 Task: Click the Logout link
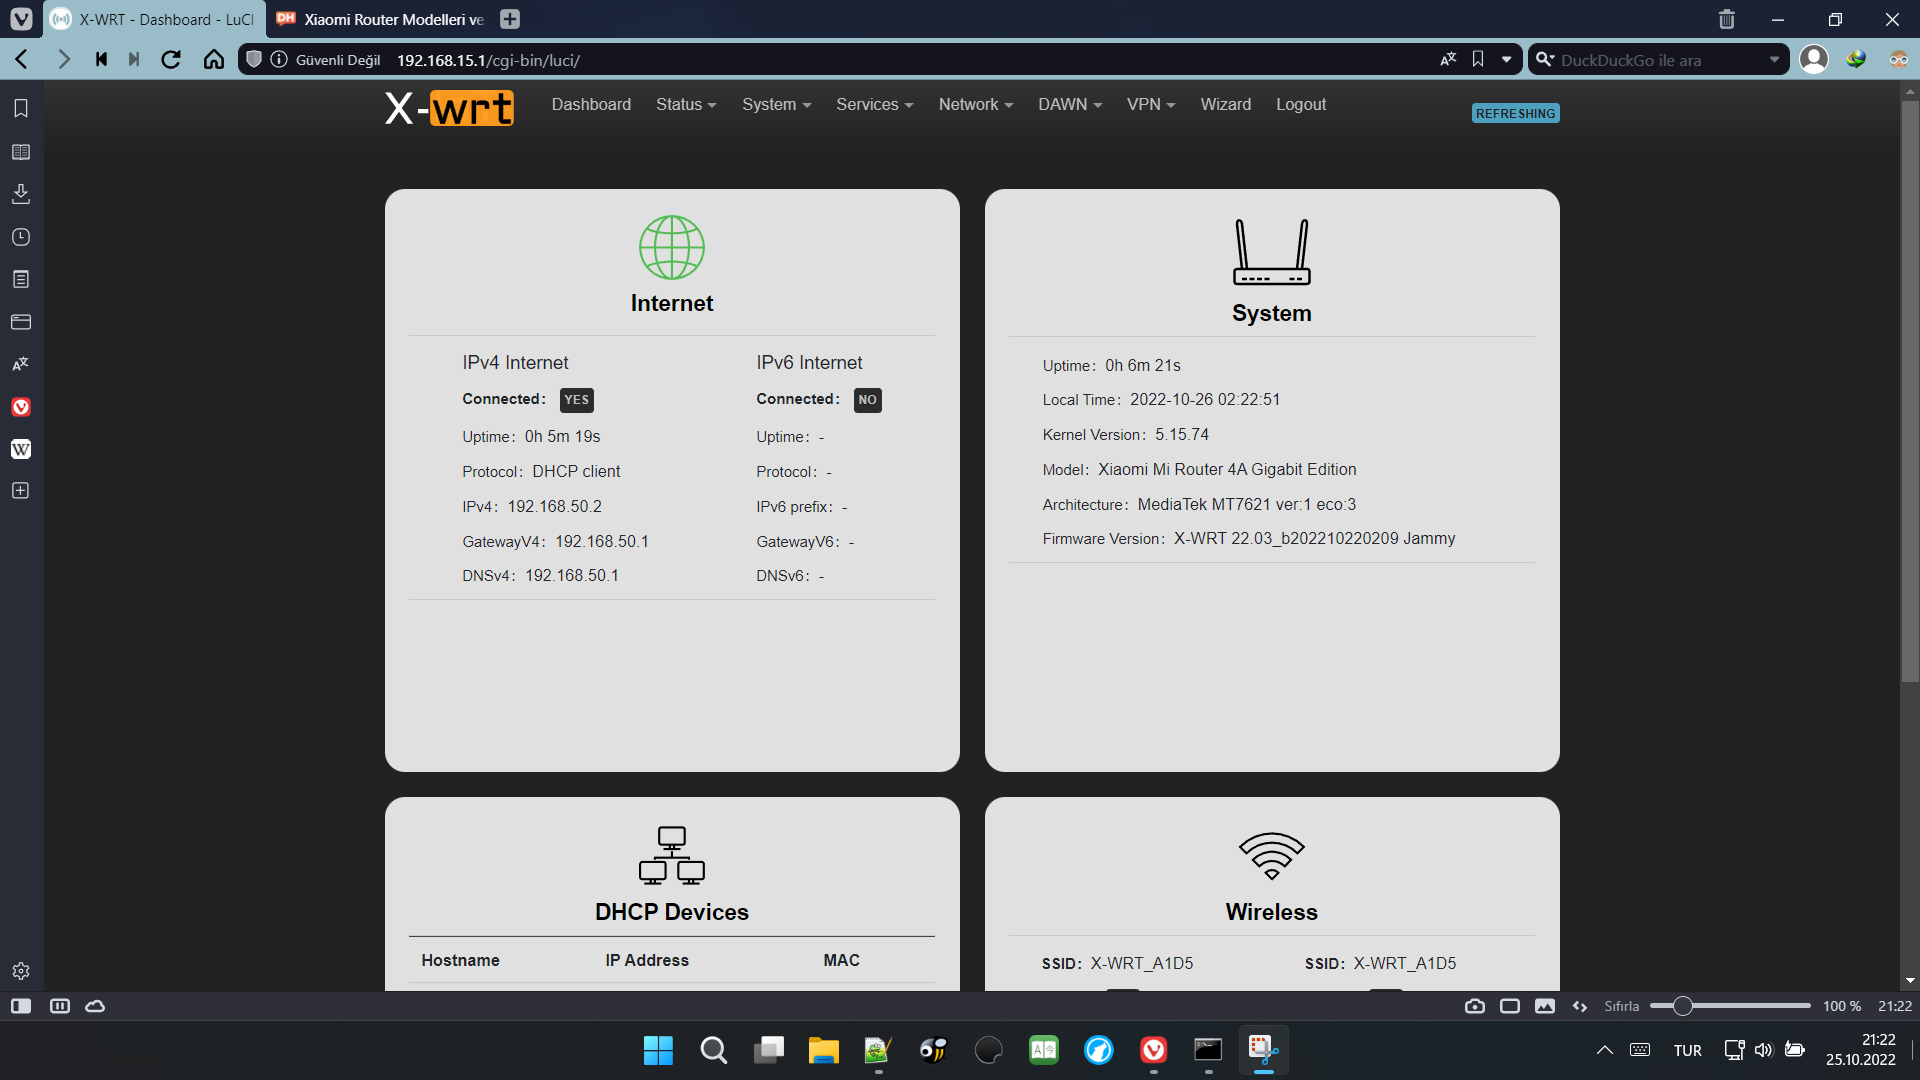(1300, 104)
